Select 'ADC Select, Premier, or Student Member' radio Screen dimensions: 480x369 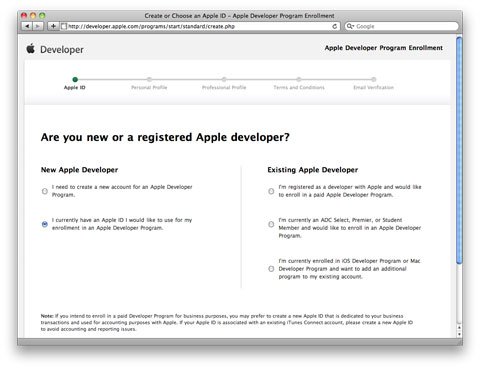pyautogui.click(x=271, y=224)
